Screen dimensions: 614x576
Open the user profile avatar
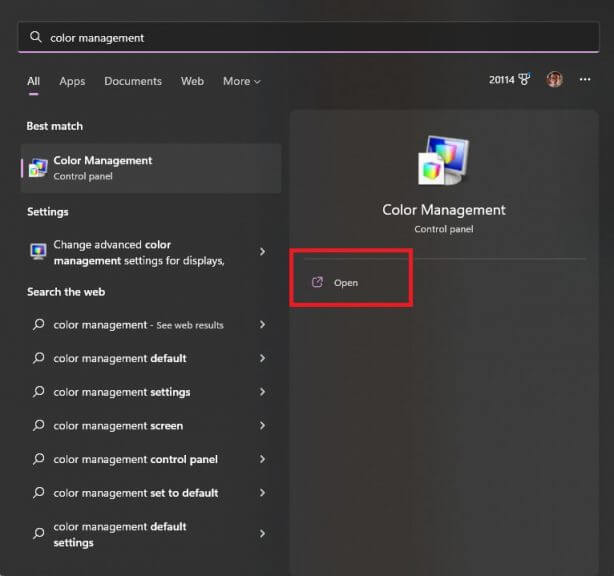pyautogui.click(x=554, y=79)
